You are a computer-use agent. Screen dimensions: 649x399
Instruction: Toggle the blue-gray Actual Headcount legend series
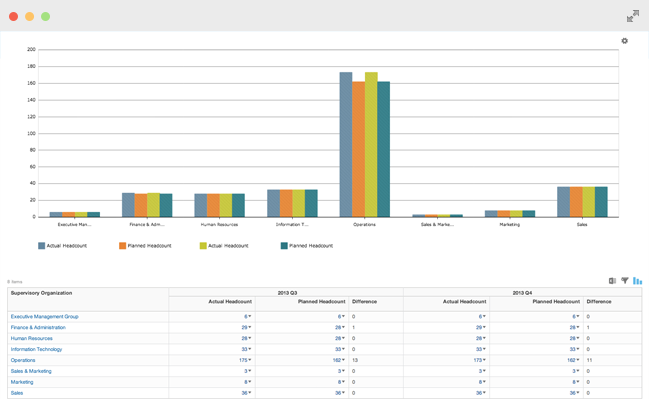tap(62, 246)
